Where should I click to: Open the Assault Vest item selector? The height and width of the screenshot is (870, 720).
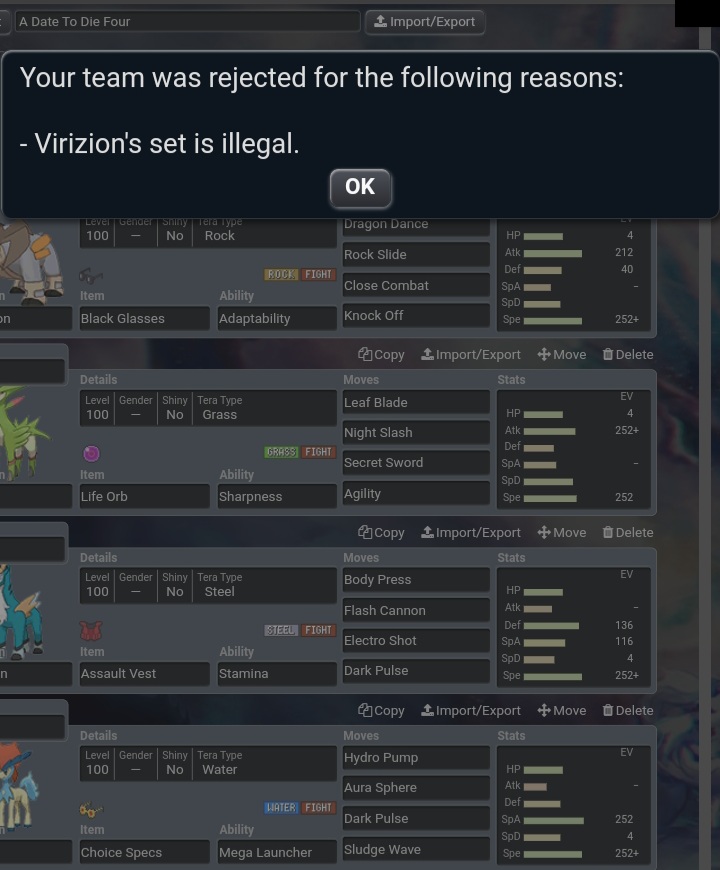click(144, 674)
